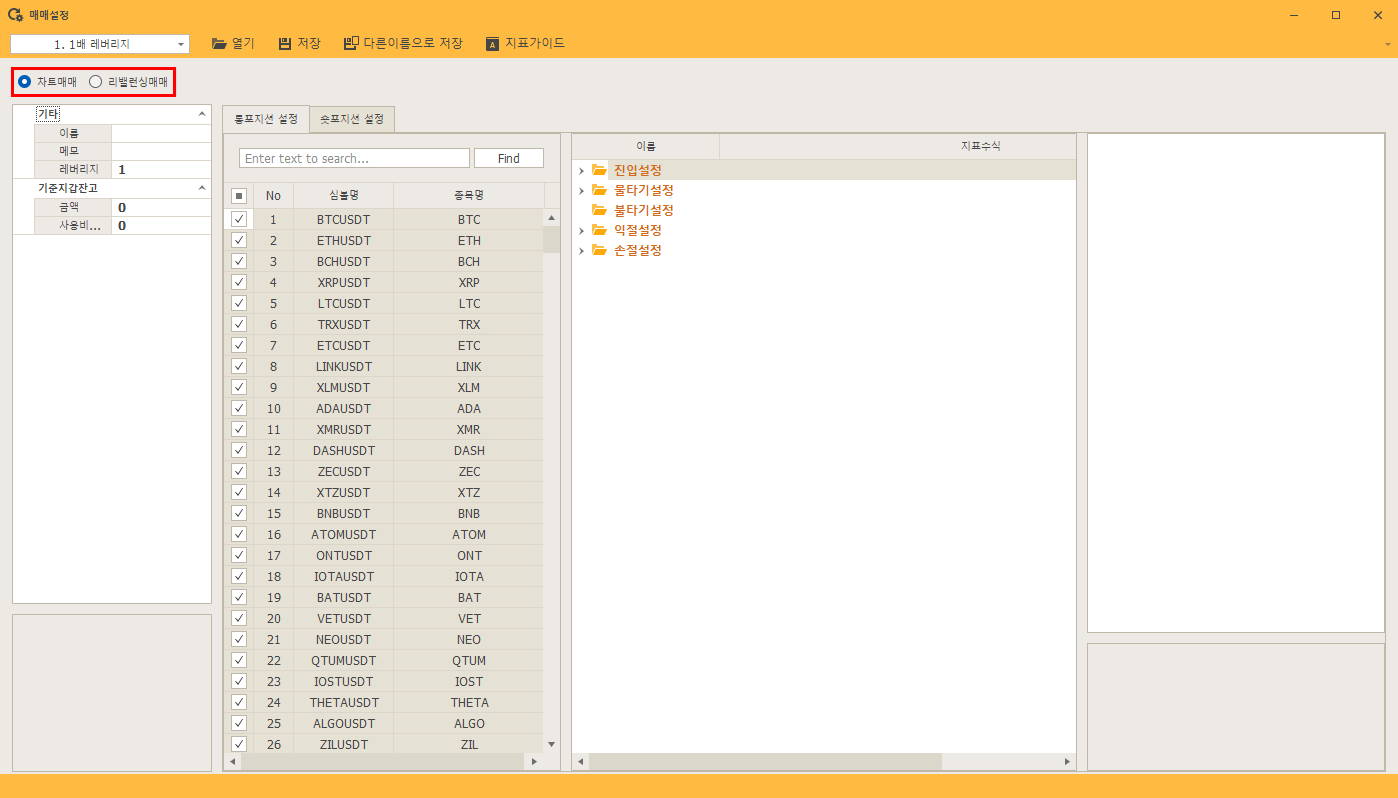Click the folder icon beside 손절설정

pyautogui.click(x=599, y=250)
